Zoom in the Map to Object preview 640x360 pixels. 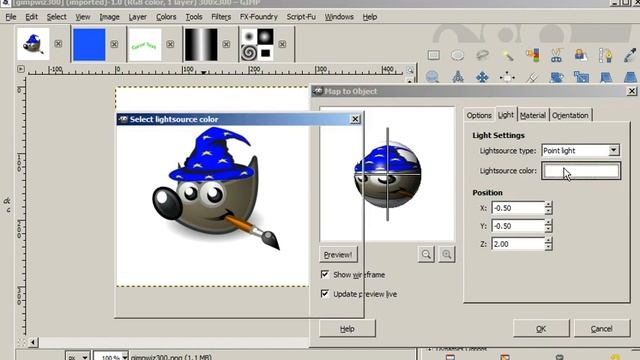(447, 254)
